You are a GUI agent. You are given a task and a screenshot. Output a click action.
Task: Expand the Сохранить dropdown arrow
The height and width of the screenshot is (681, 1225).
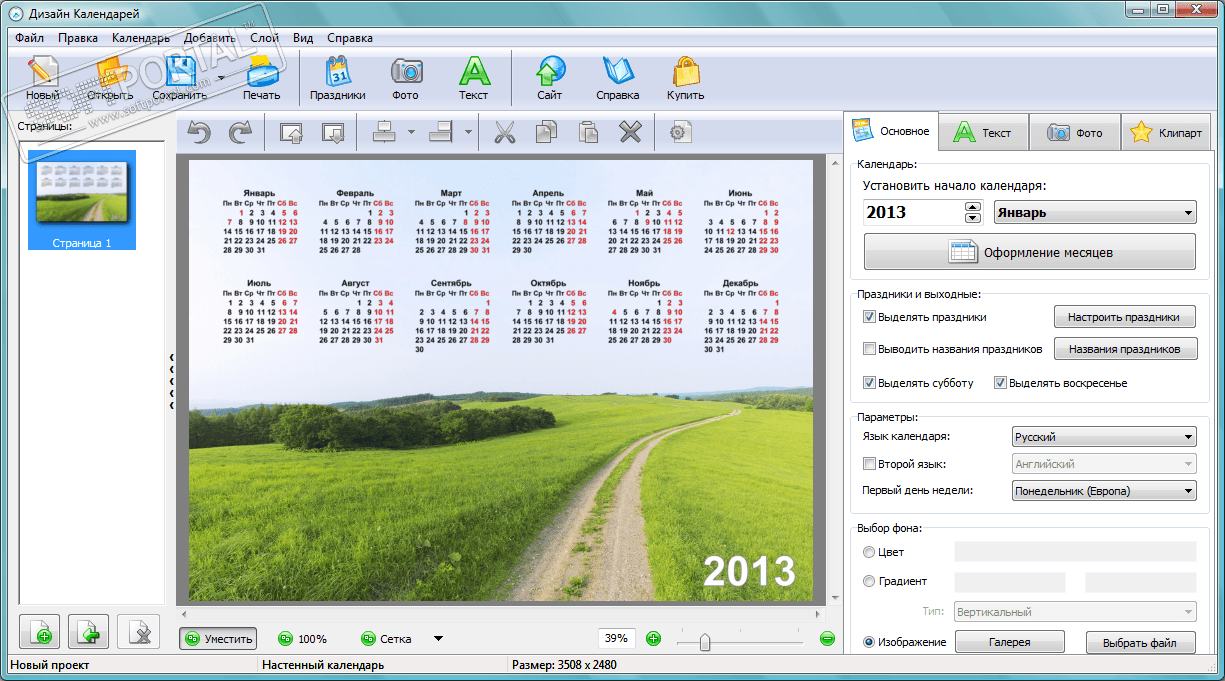220,78
